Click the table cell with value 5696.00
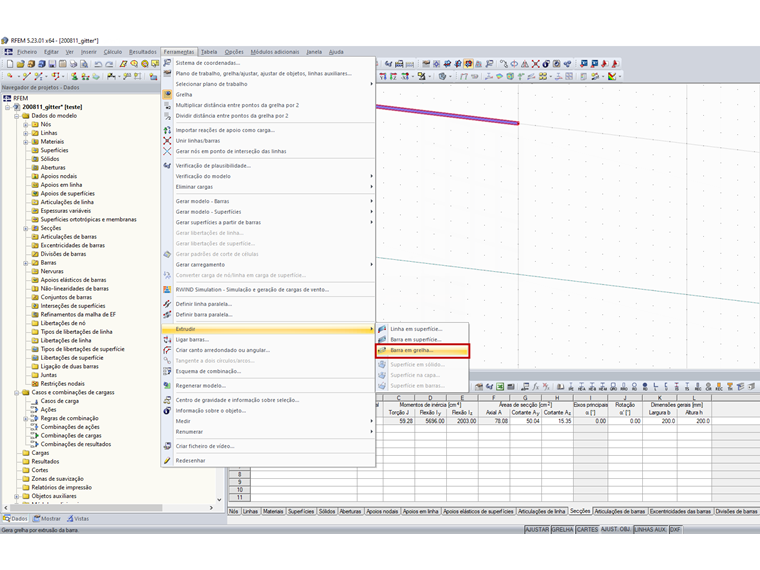Screen dimensions: 760x570 430,421
